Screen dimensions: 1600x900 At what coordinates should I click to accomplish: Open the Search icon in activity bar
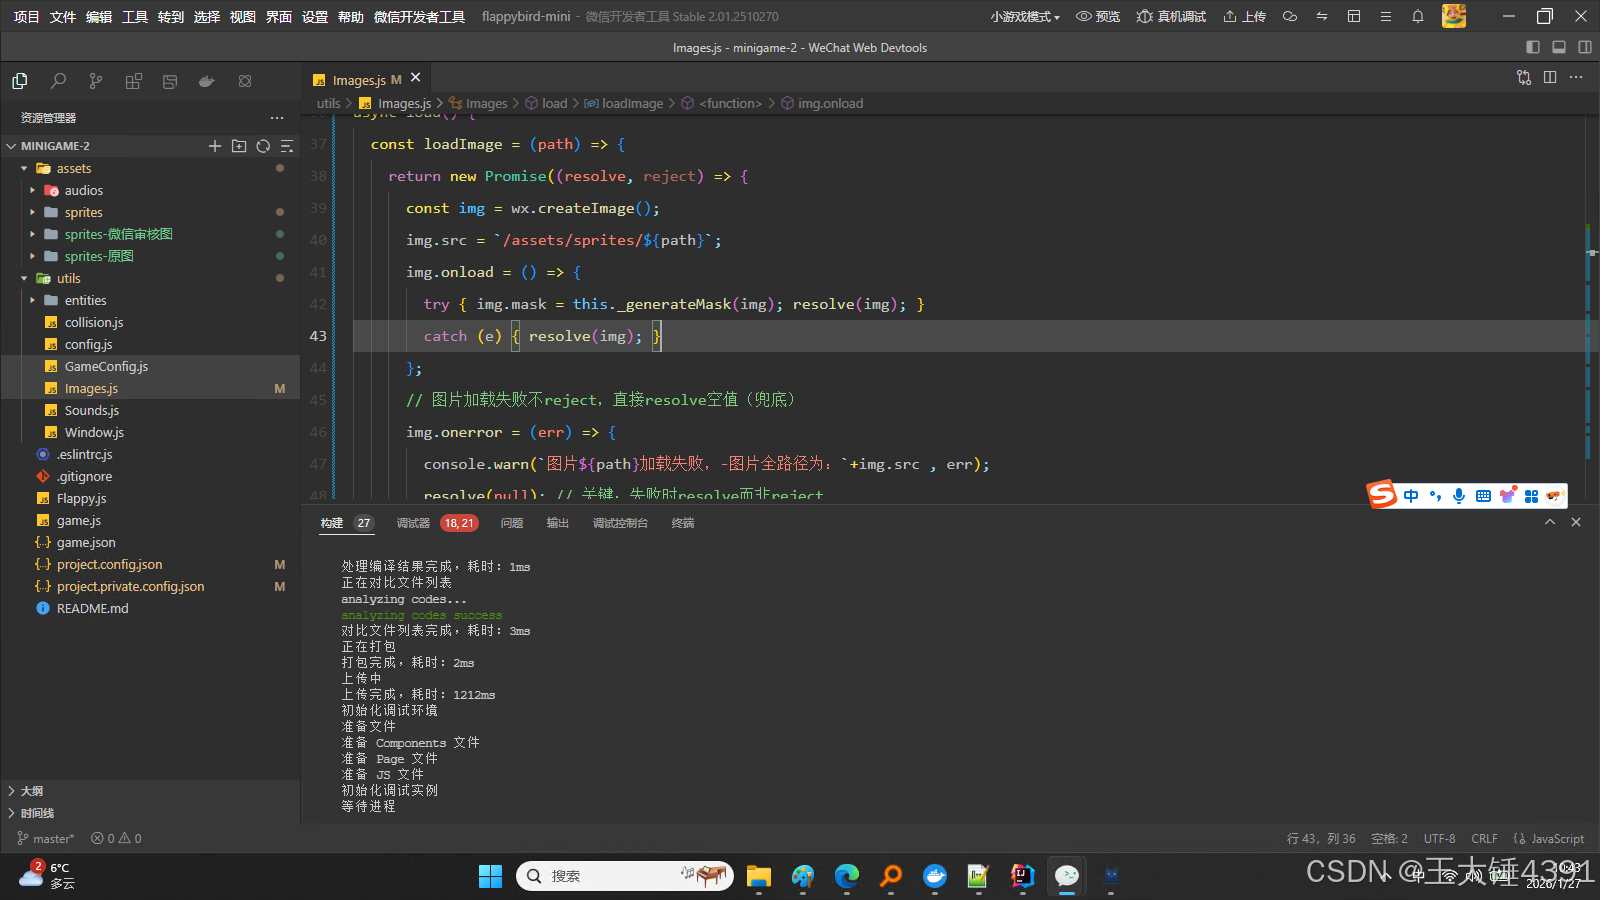pyautogui.click(x=58, y=81)
